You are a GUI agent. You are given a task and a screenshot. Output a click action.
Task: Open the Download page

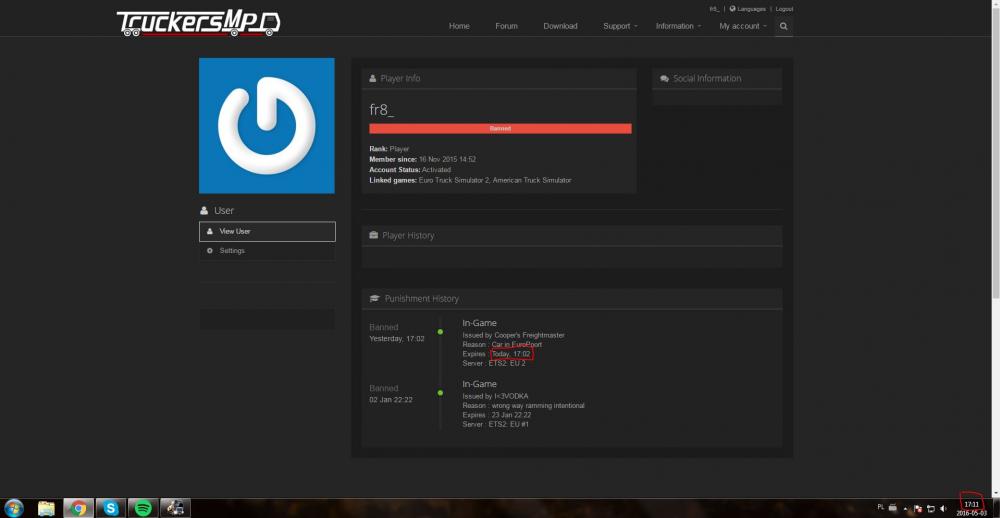click(x=560, y=26)
